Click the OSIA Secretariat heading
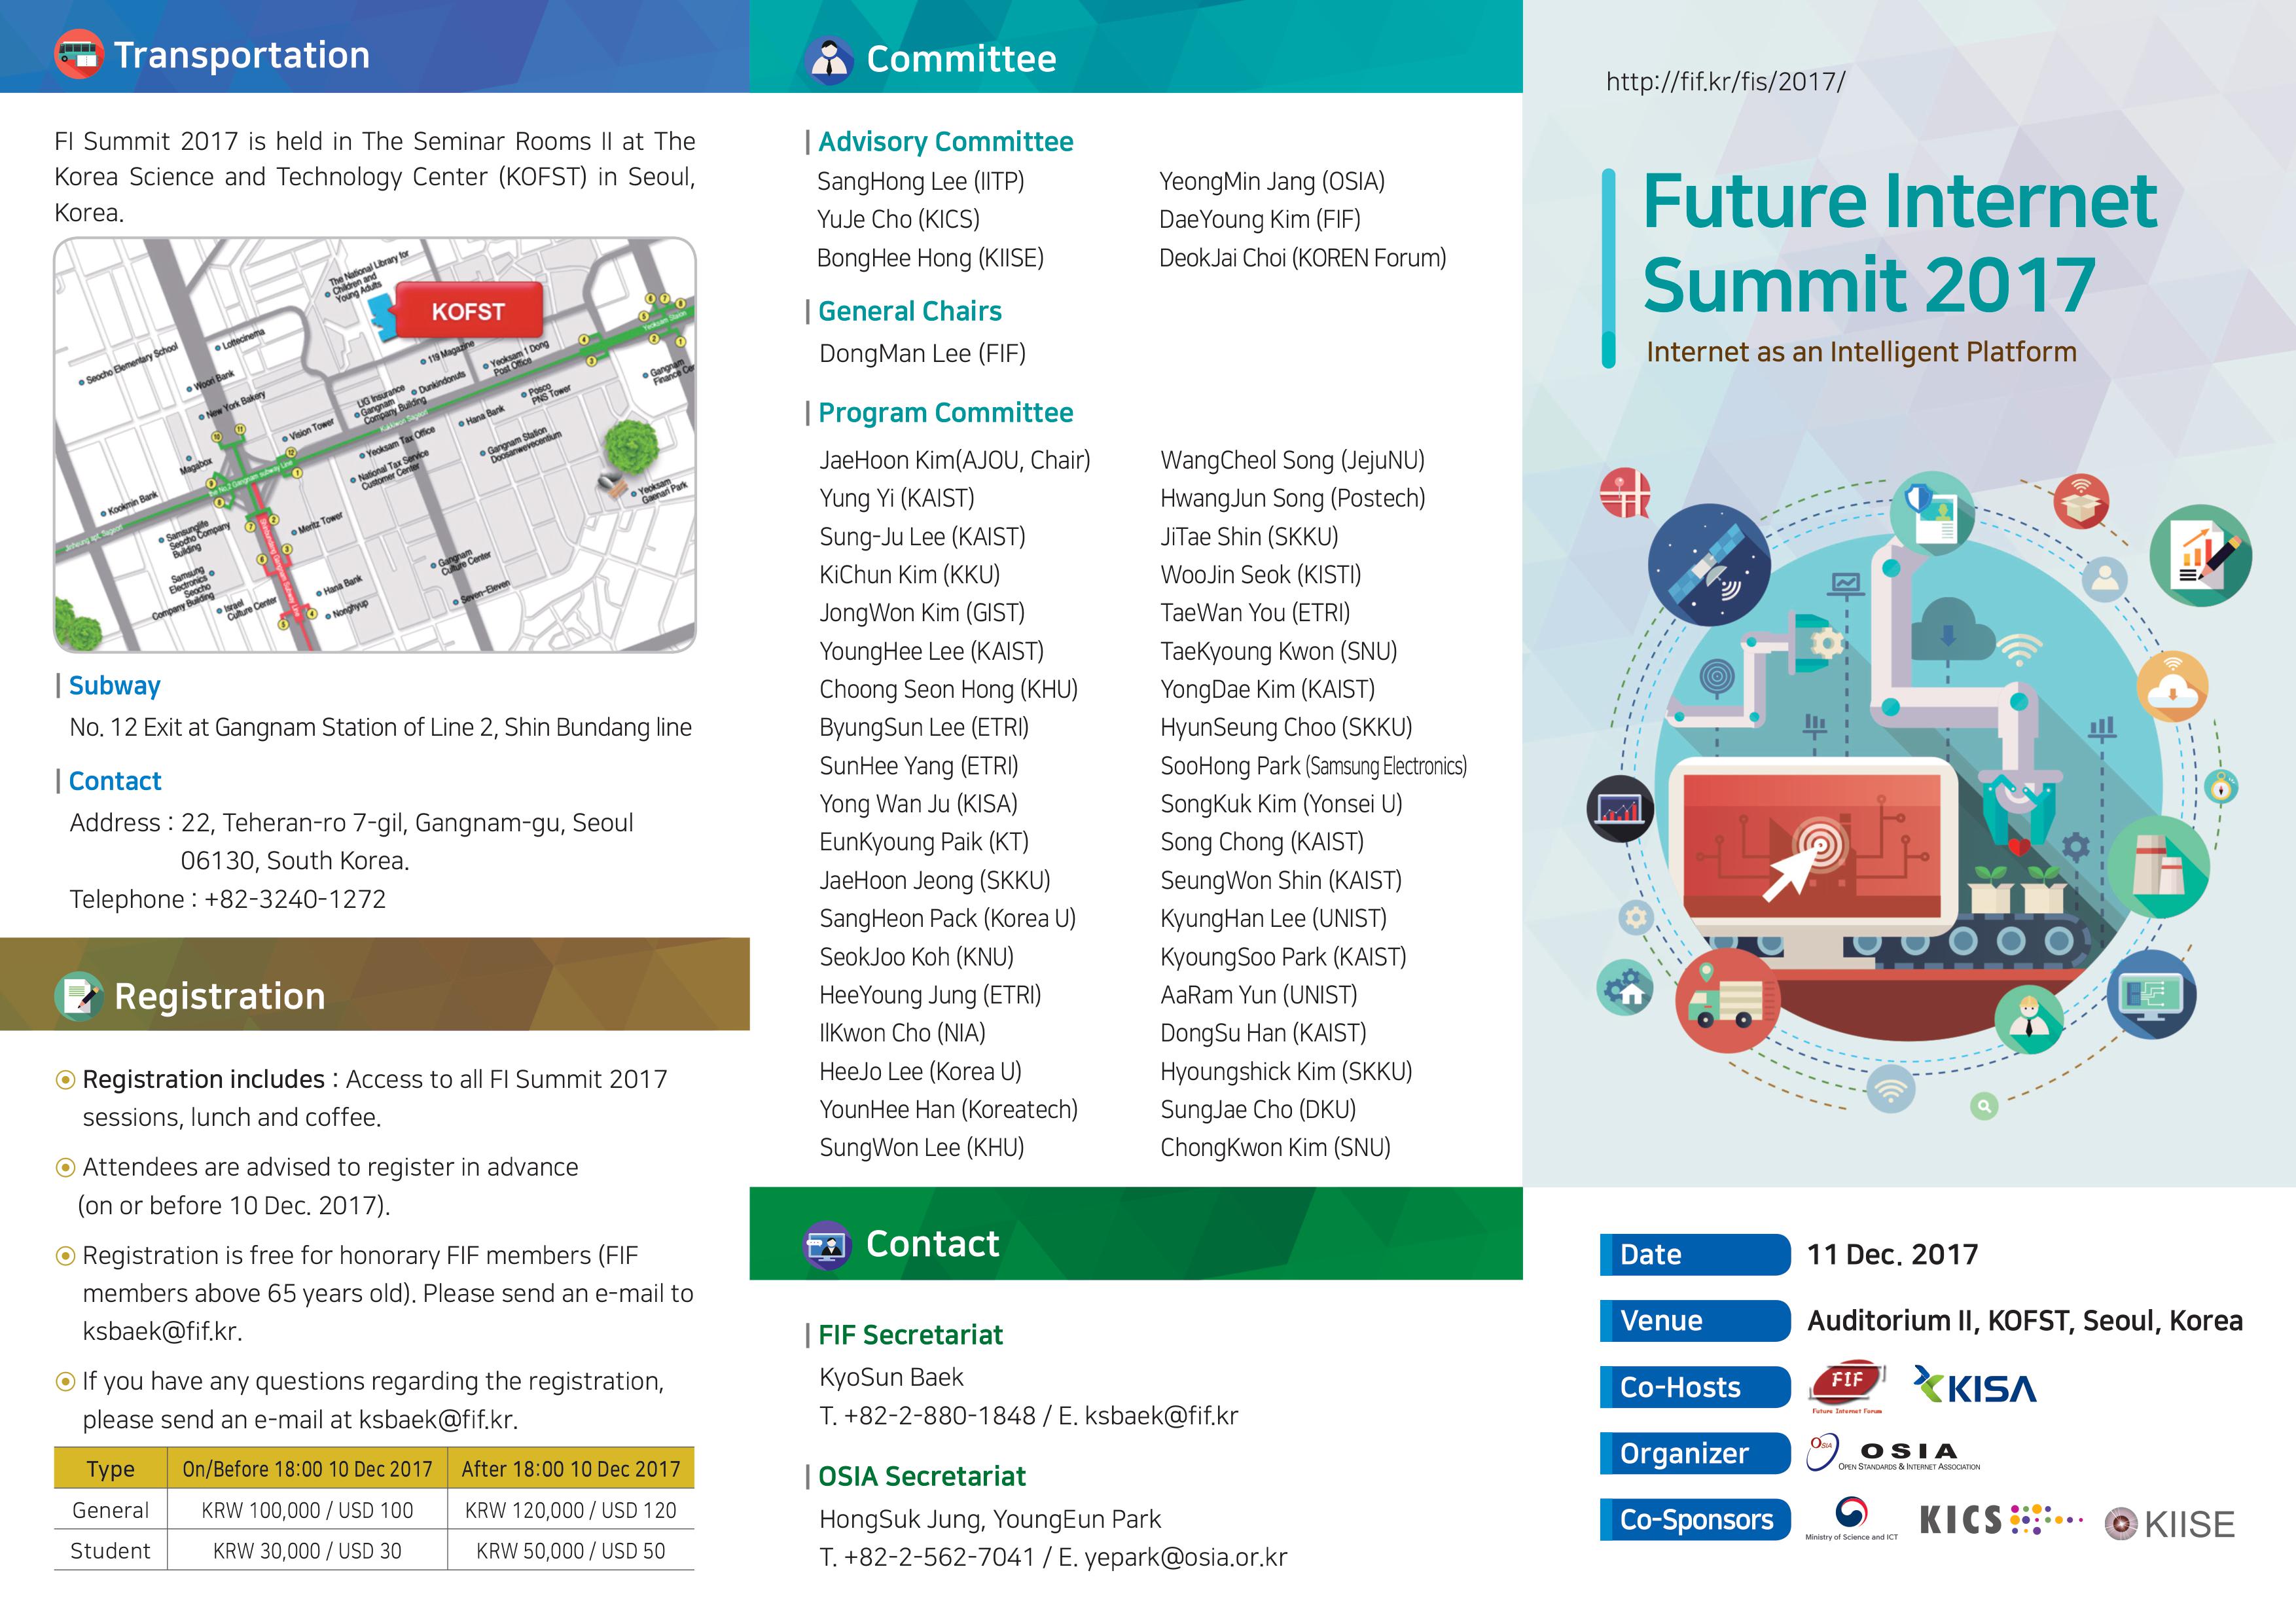 pos(921,1477)
